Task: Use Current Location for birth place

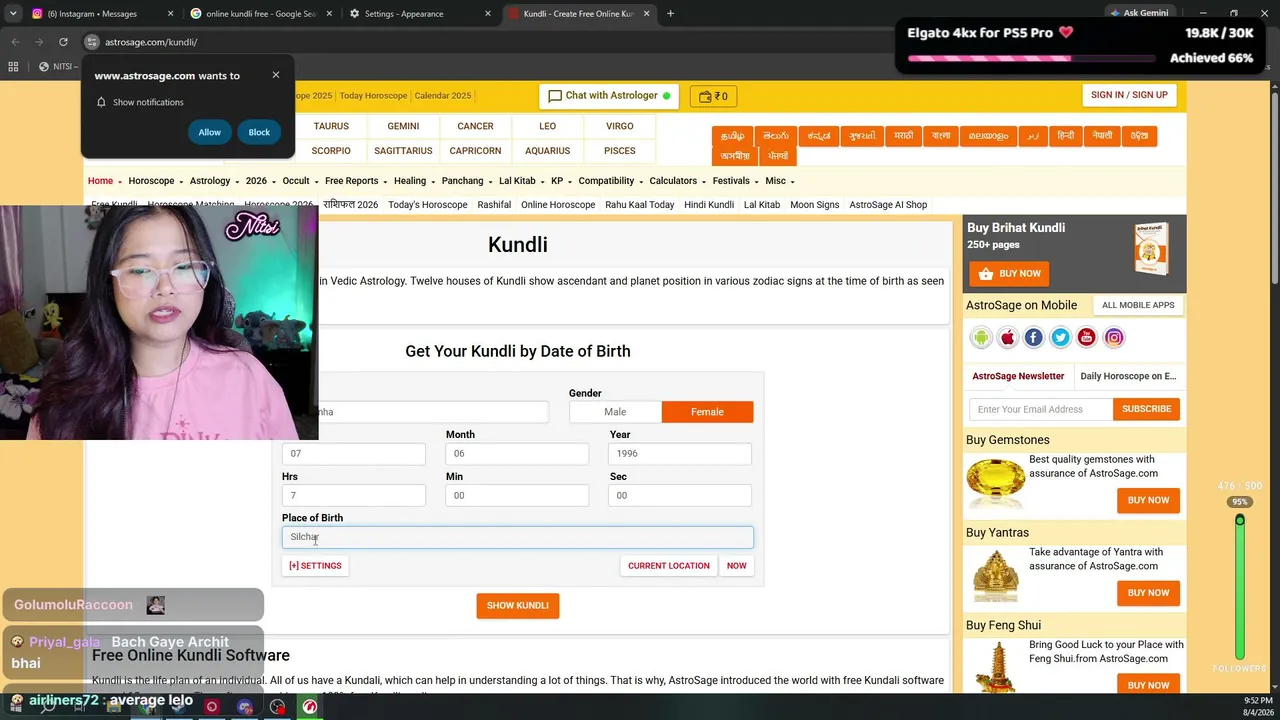Action: coord(669,566)
